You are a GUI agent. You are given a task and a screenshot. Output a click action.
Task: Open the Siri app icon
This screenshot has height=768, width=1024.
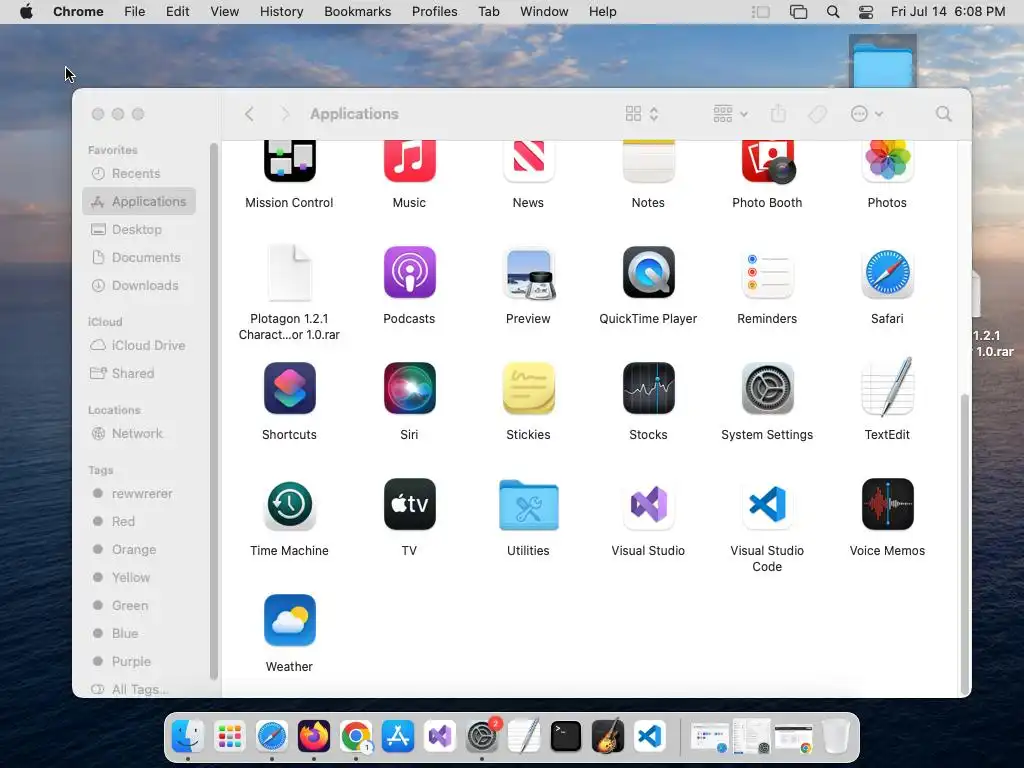pos(409,388)
